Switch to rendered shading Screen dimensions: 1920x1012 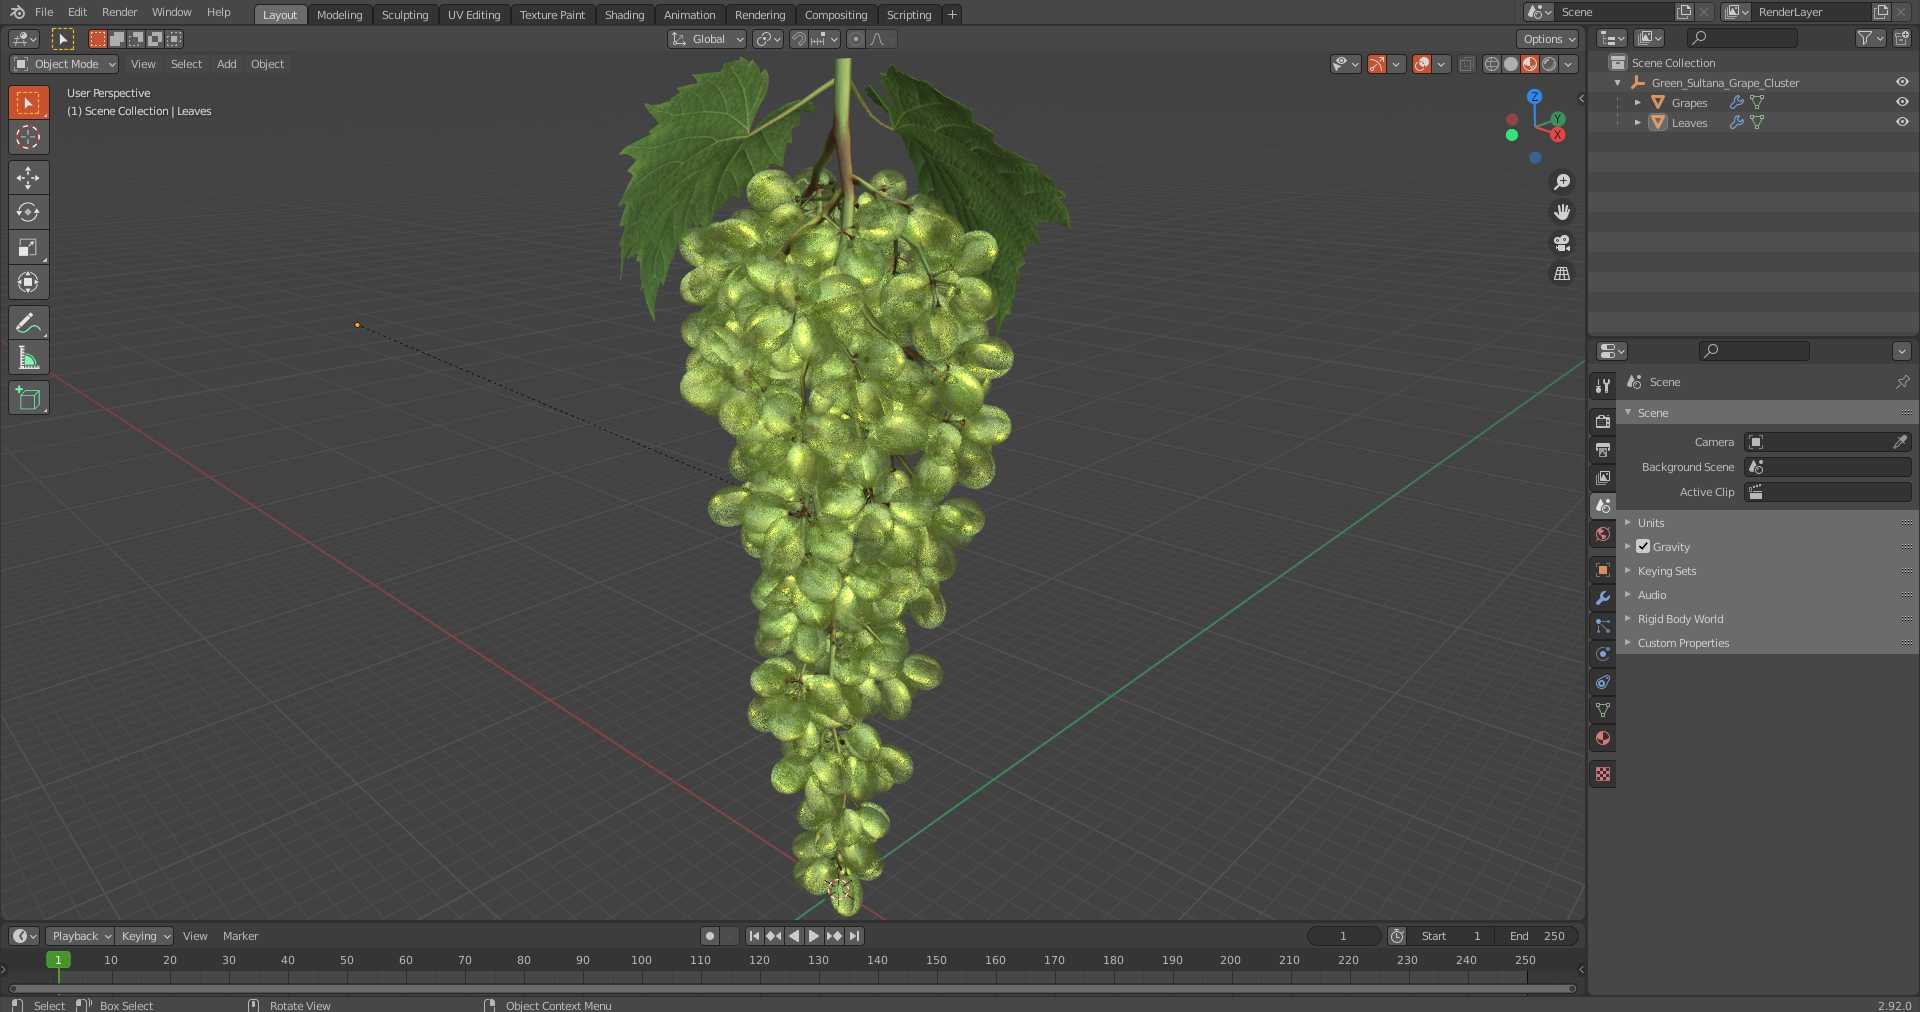(1549, 64)
